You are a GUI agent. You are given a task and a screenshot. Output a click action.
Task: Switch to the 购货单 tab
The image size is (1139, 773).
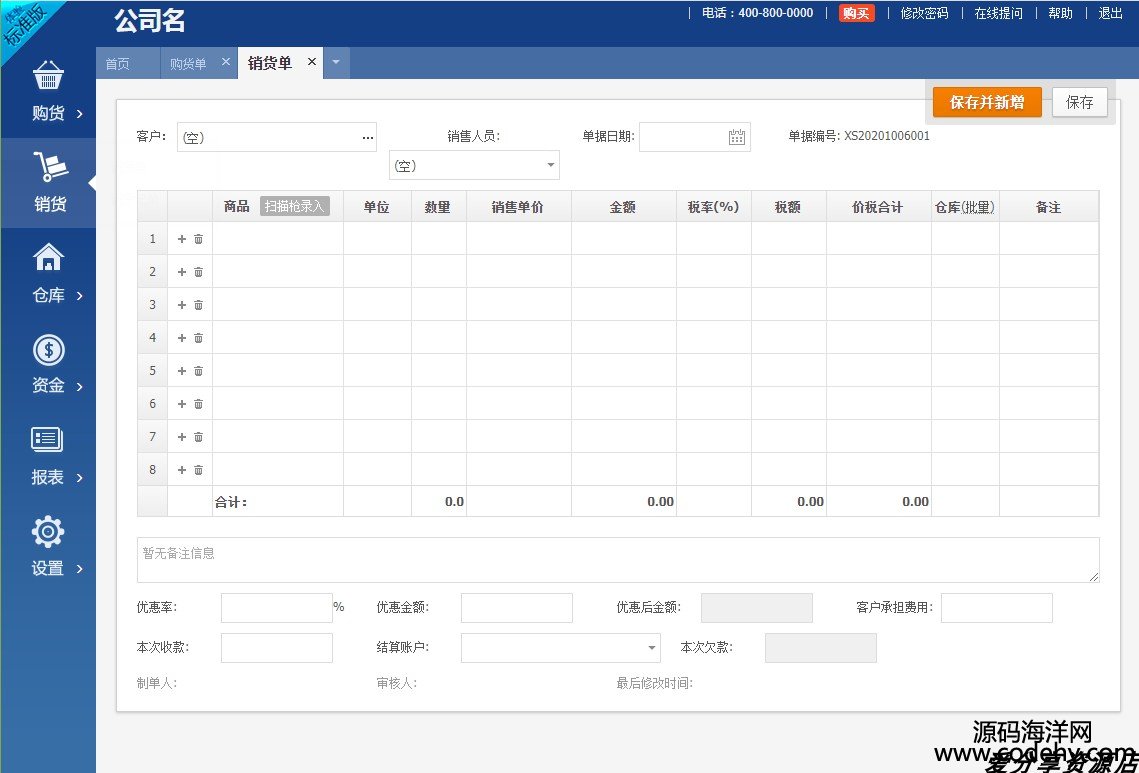point(188,64)
